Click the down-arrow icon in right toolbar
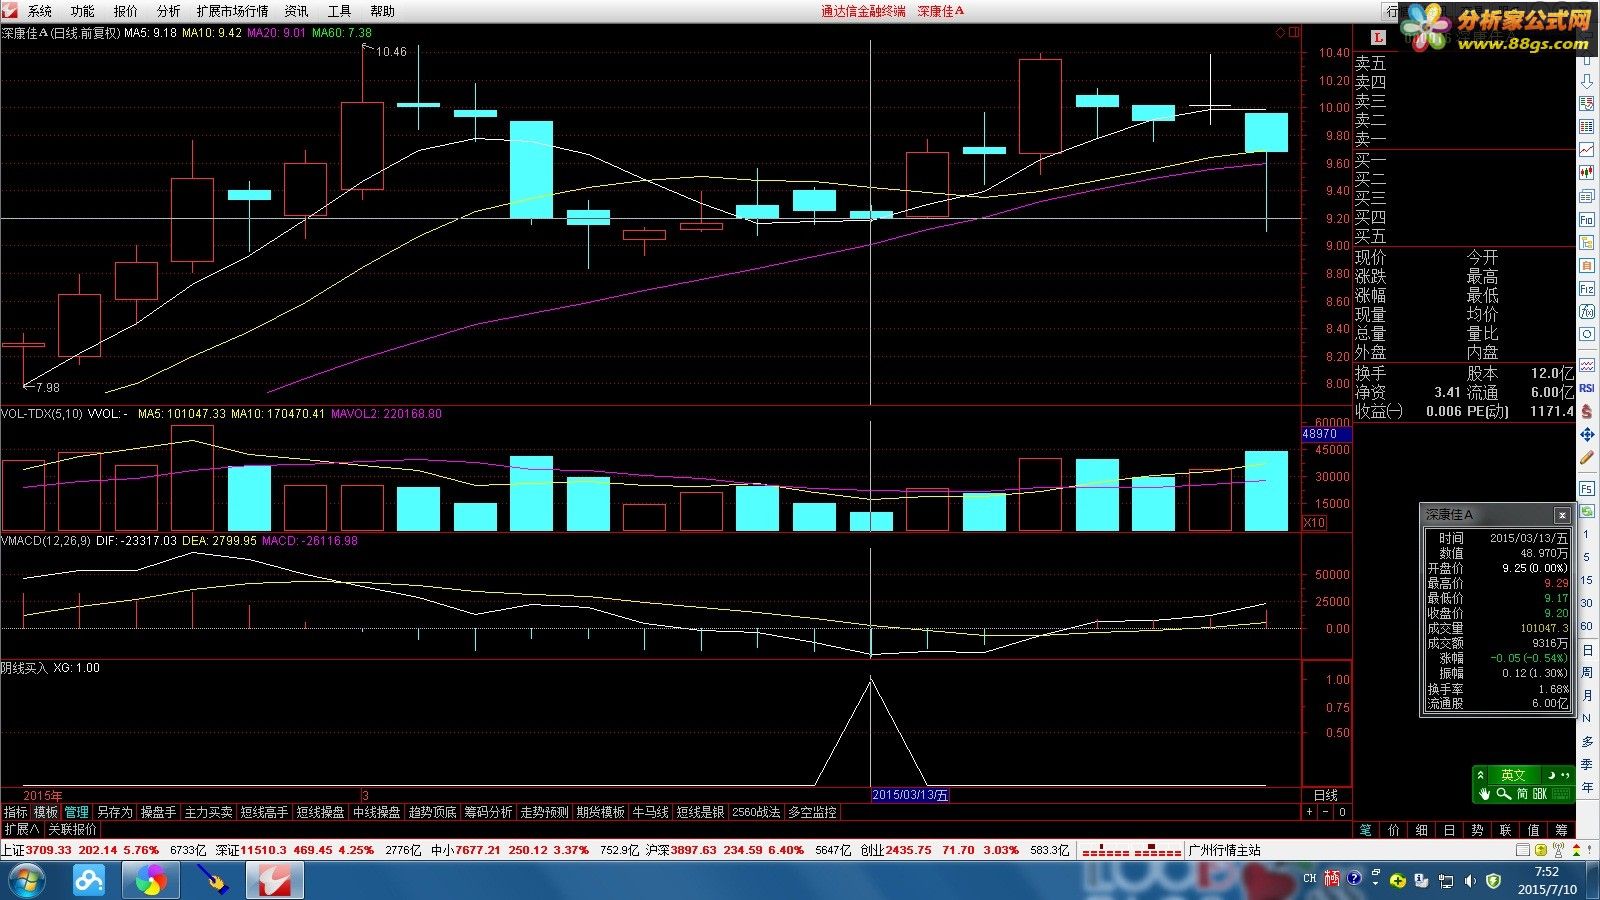 (1587, 81)
